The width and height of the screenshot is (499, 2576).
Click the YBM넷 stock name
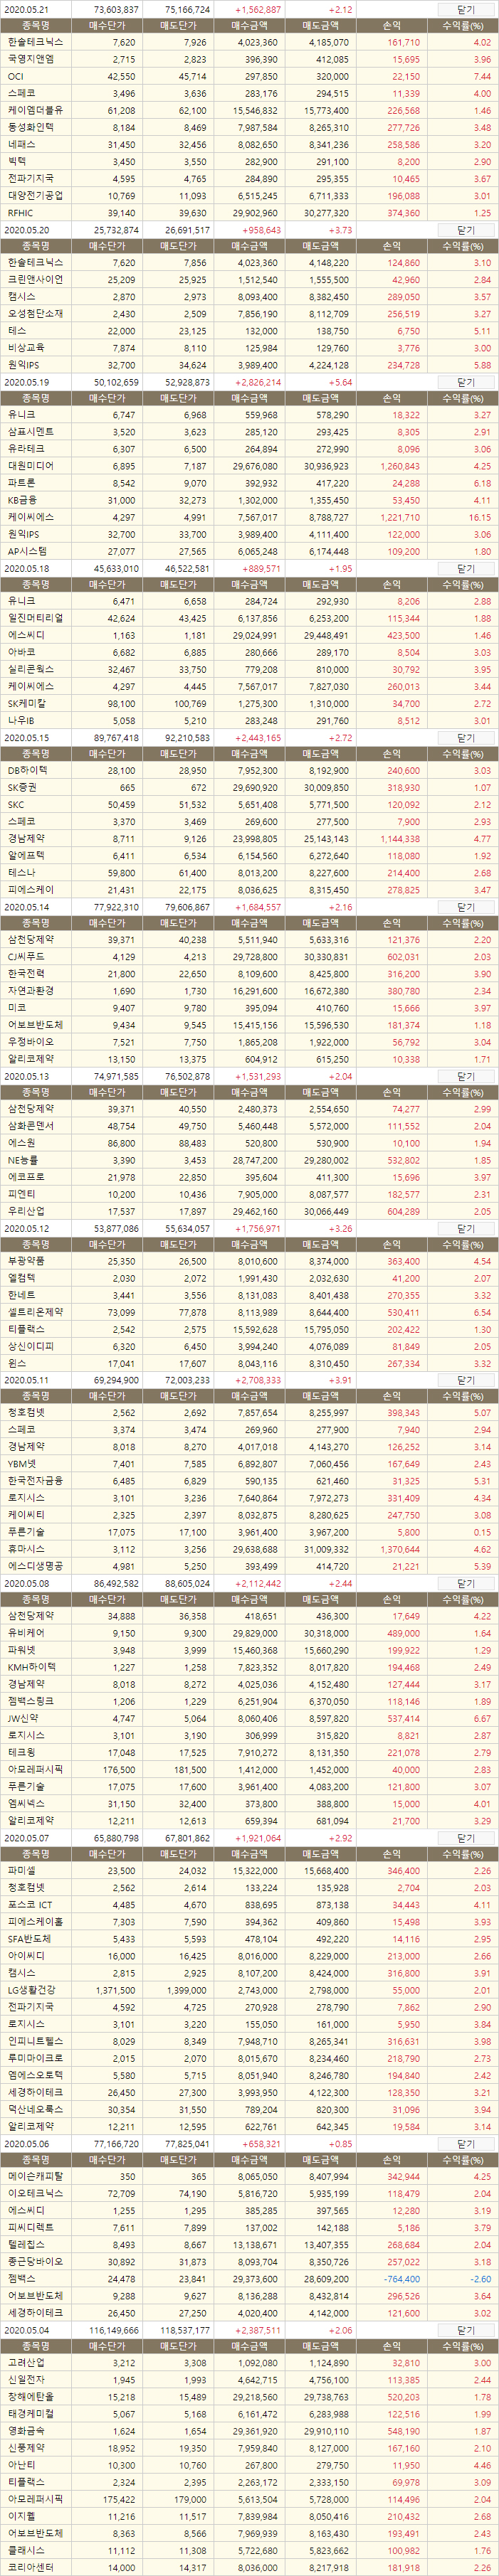pyautogui.click(x=22, y=1464)
